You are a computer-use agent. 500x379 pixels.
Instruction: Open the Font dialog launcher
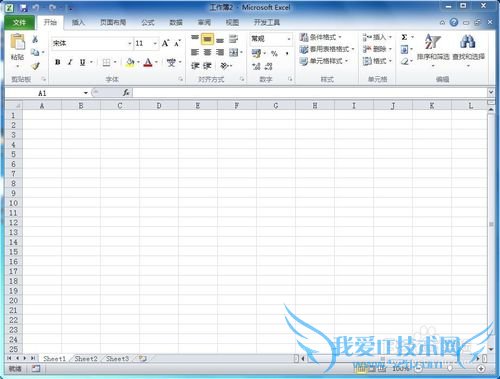coord(180,79)
